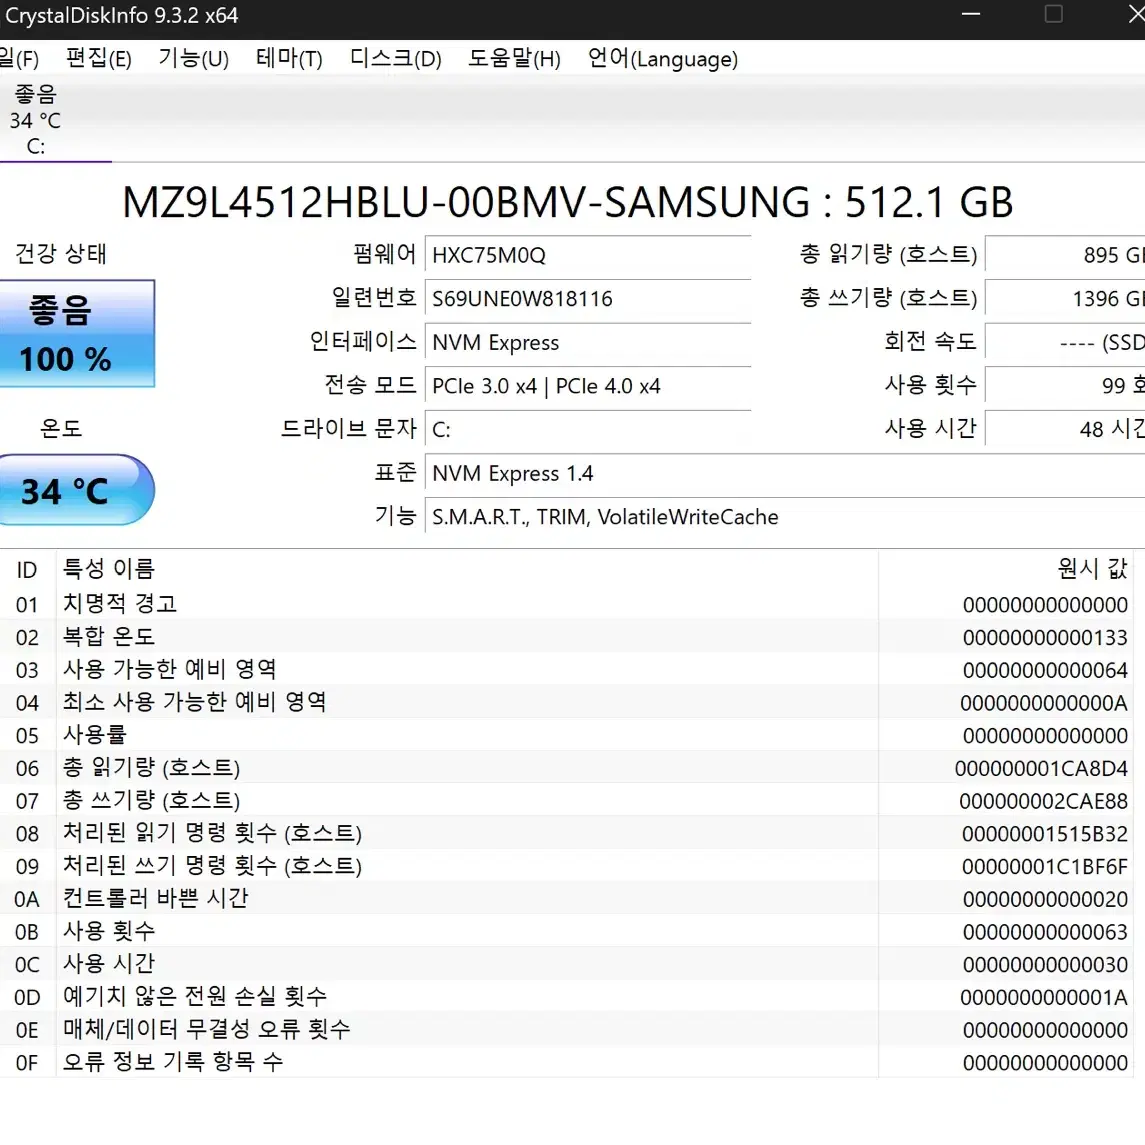Select the 01 치명적 경고 row

tap(567, 604)
